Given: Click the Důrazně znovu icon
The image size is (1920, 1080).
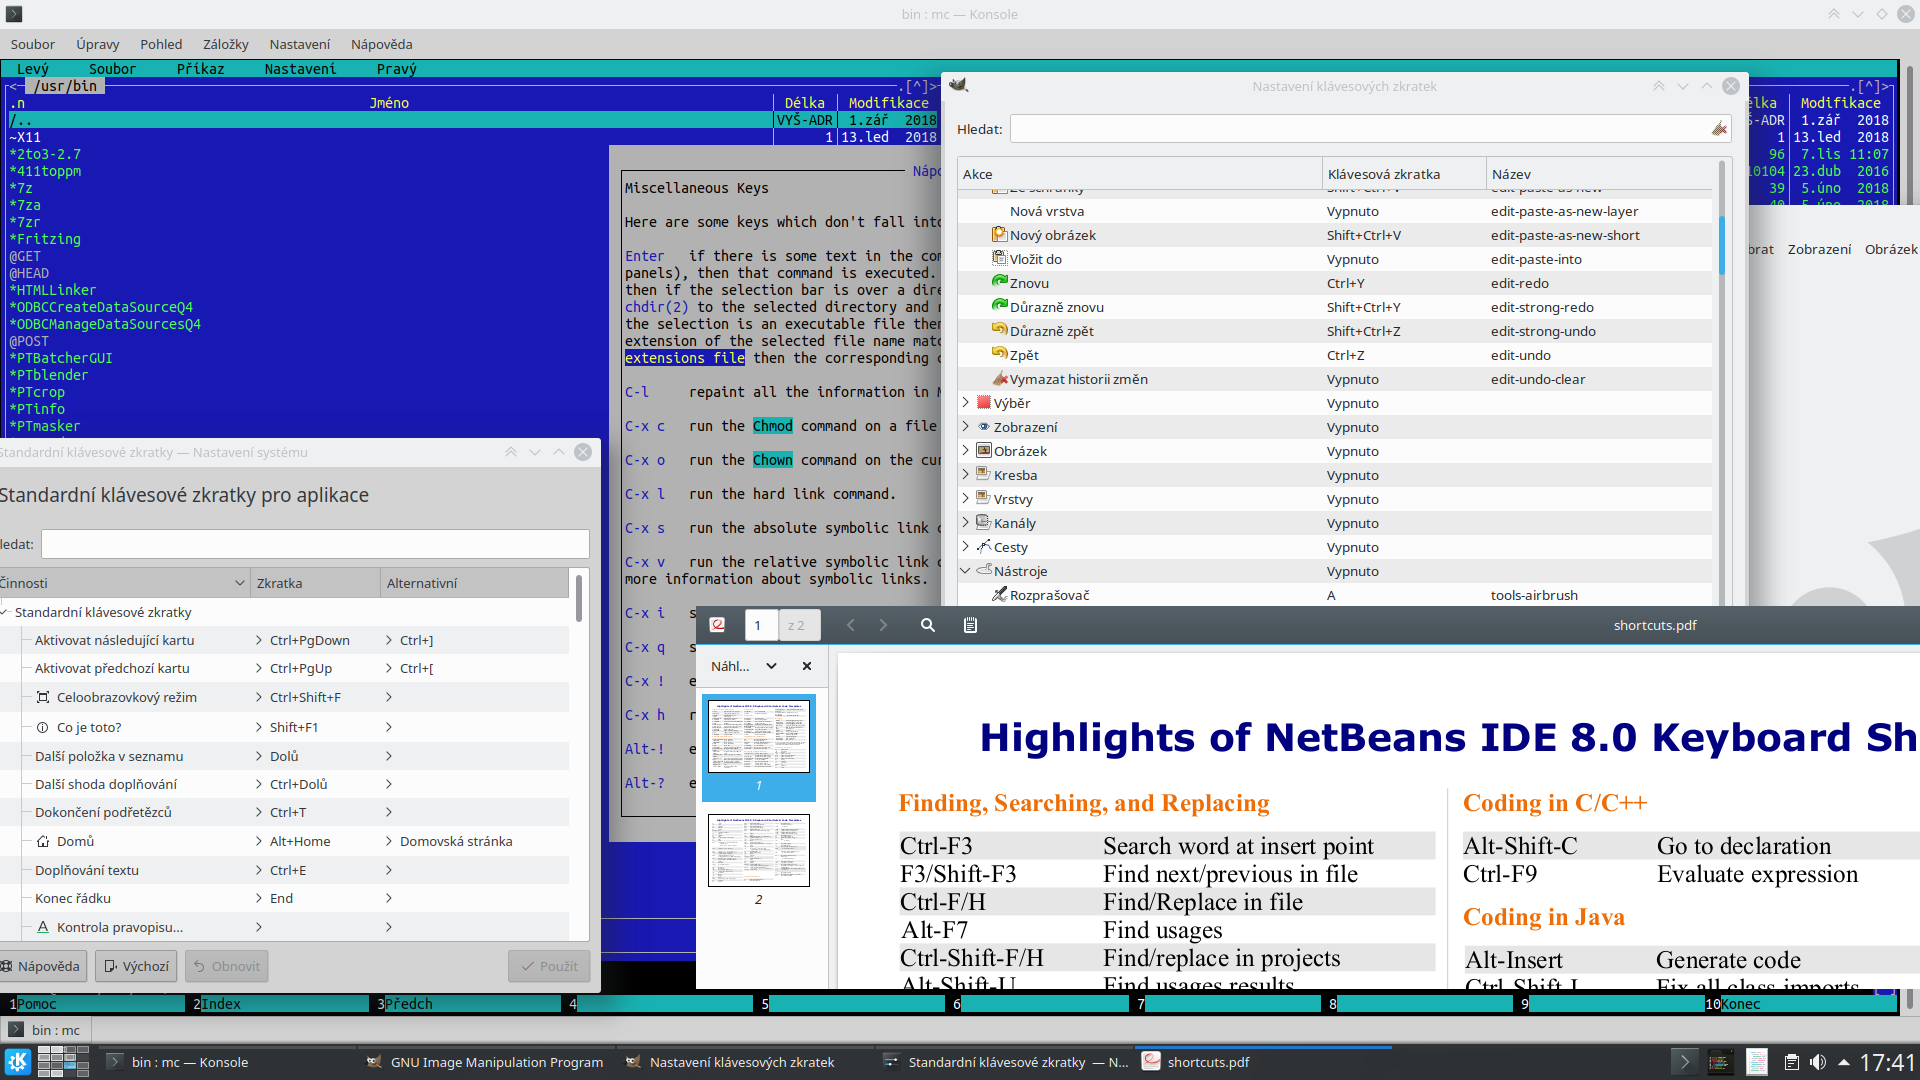Looking at the screenshot, I should click(999, 306).
